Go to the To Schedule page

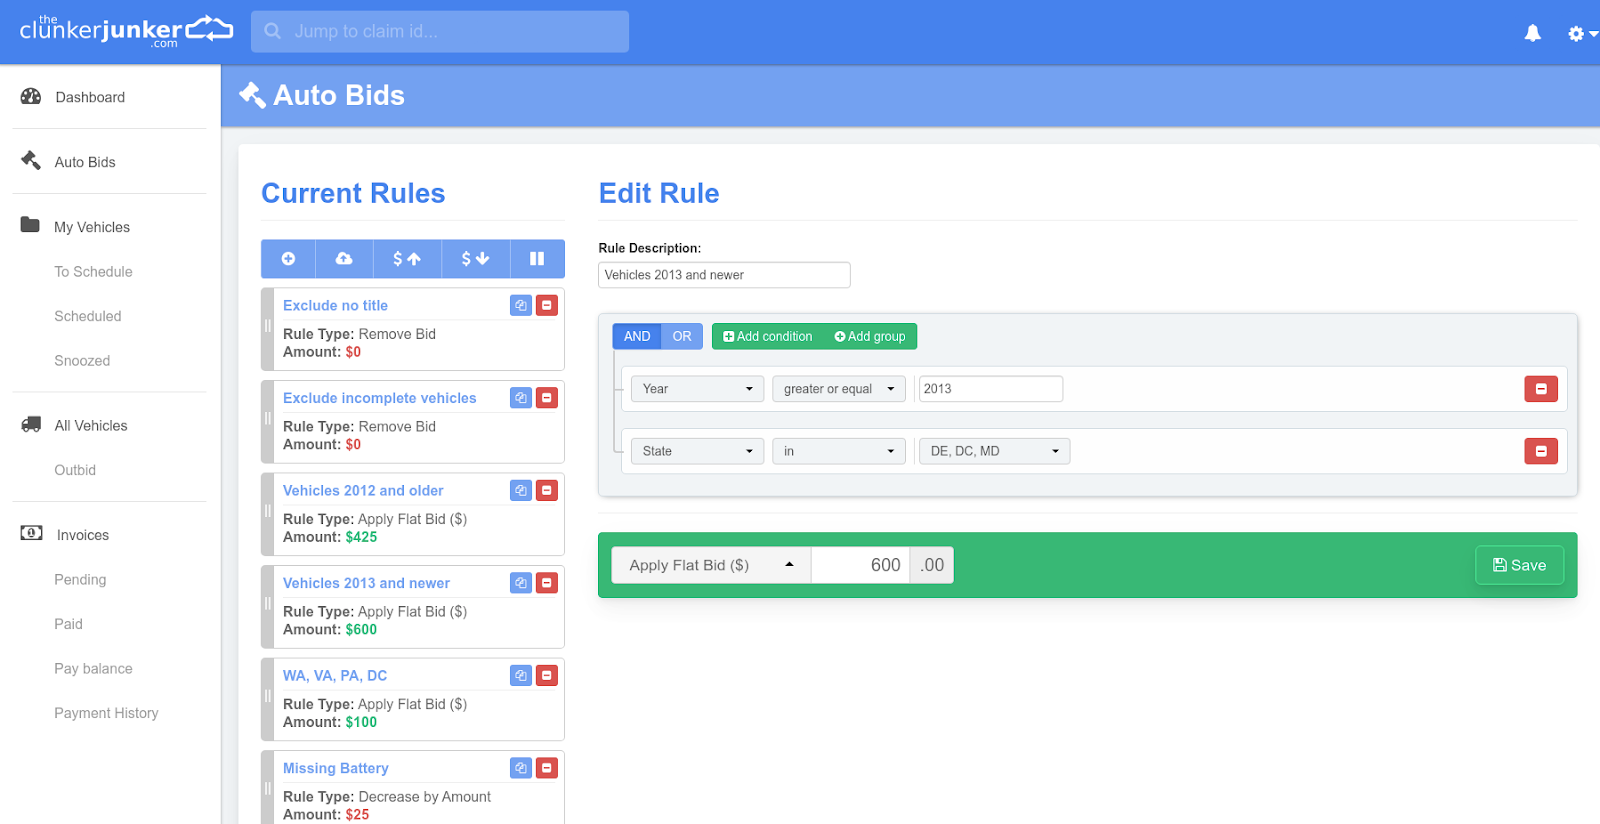coord(93,271)
